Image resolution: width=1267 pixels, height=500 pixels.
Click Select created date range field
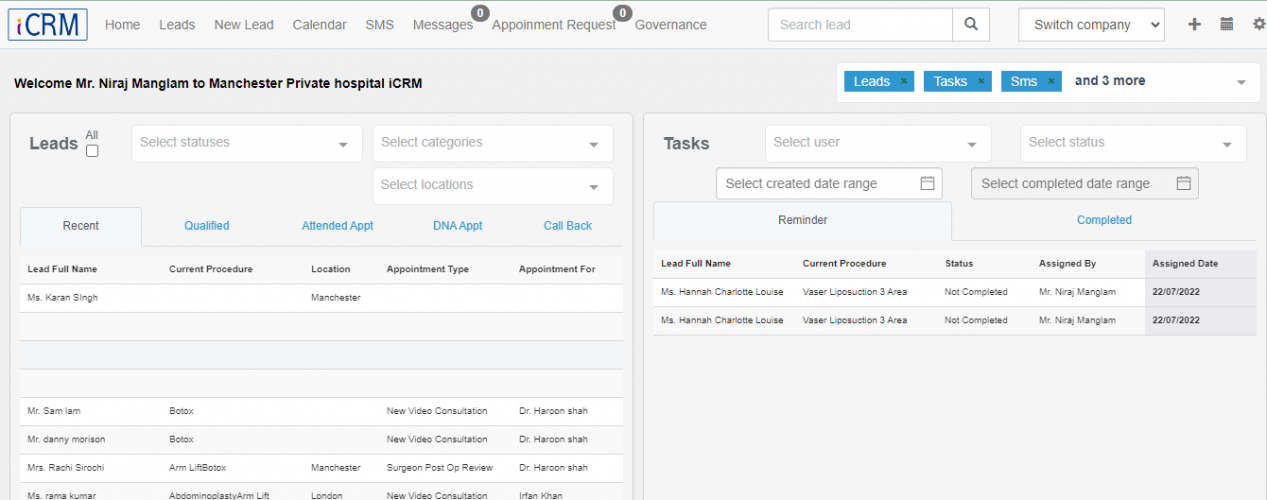coord(829,183)
